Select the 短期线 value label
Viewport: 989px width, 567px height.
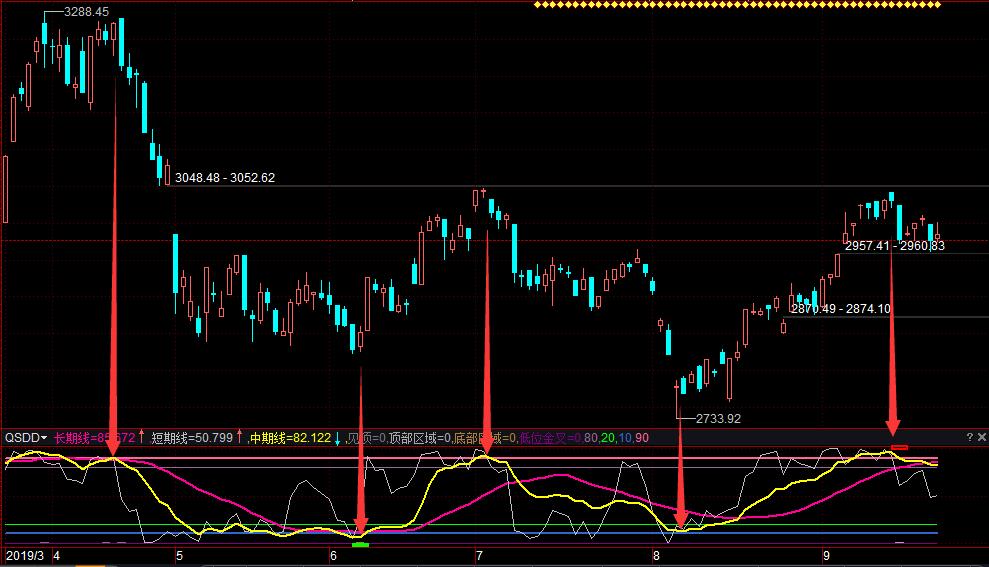click(x=191, y=437)
